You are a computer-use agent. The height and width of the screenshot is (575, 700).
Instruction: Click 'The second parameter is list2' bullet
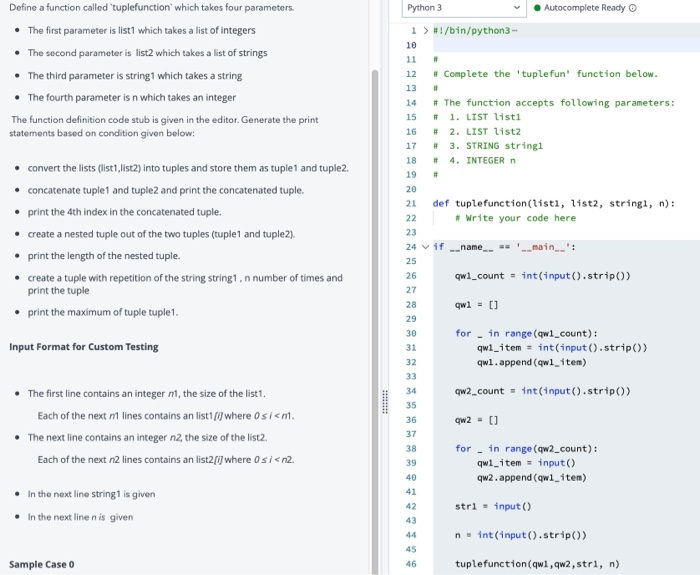147,53
